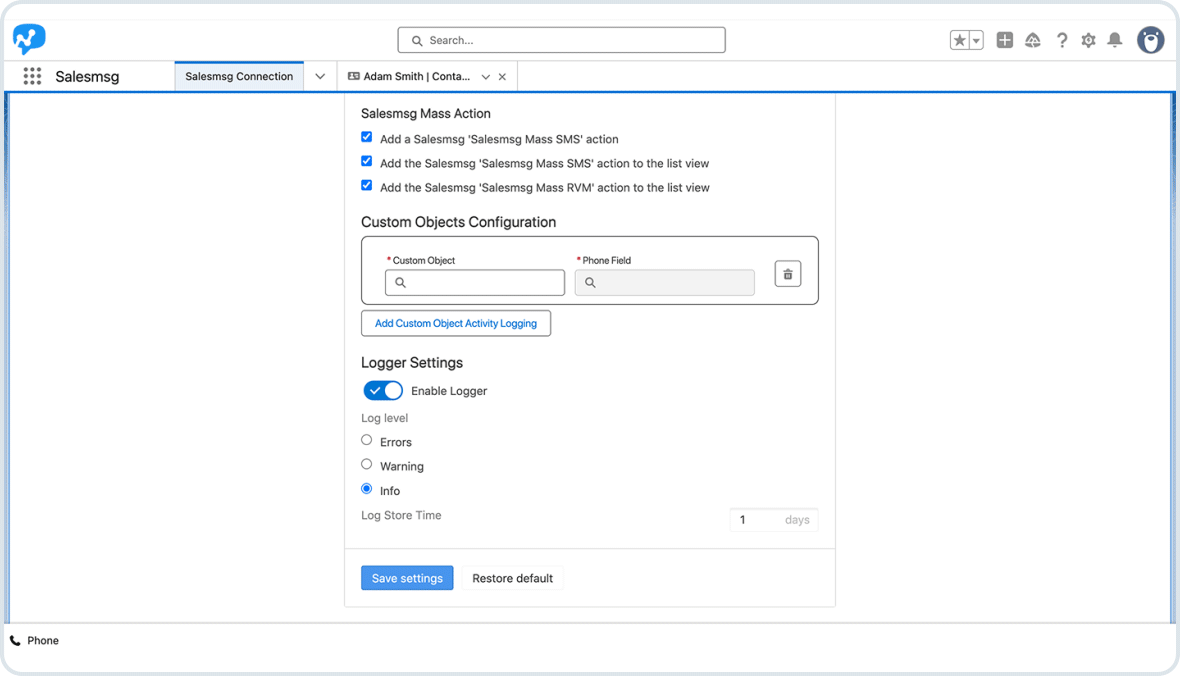1180x676 pixels.
Task: View notifications via the bell icon
Action: tap(1115, 40)
